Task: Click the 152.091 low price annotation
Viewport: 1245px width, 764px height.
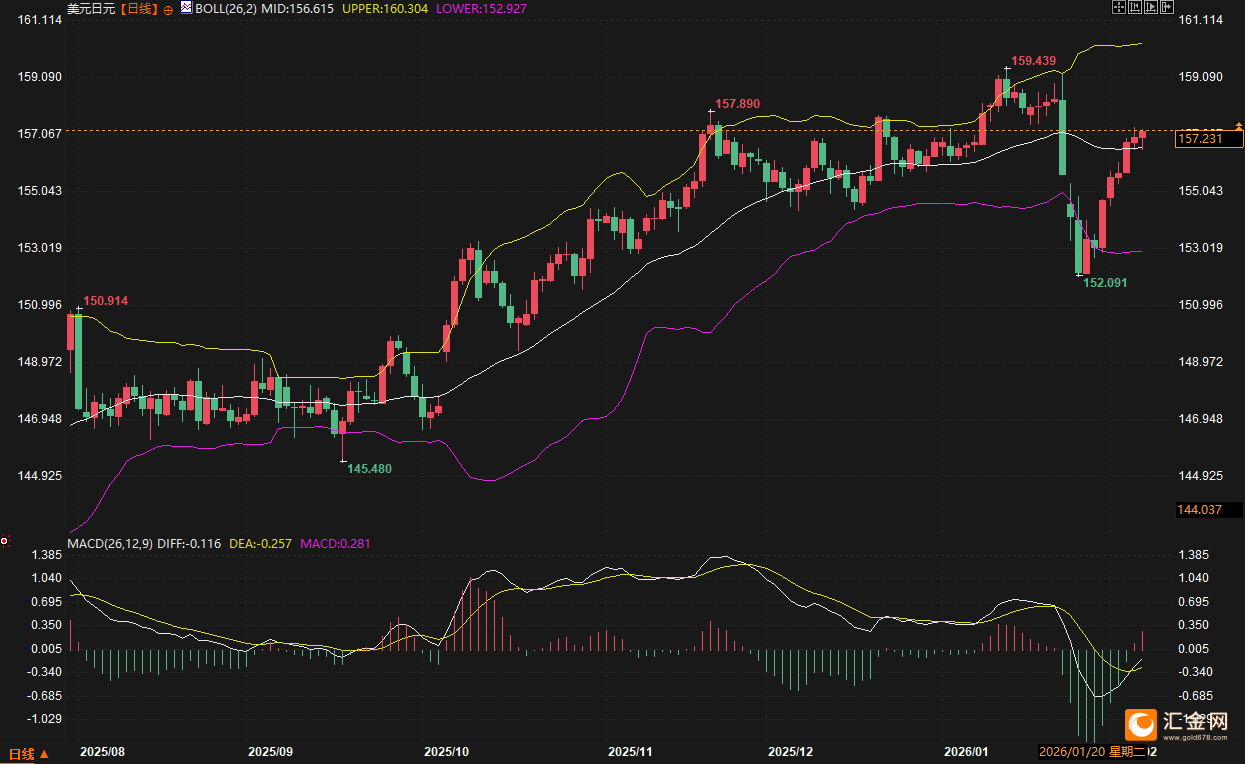Action: [1106, 283]
